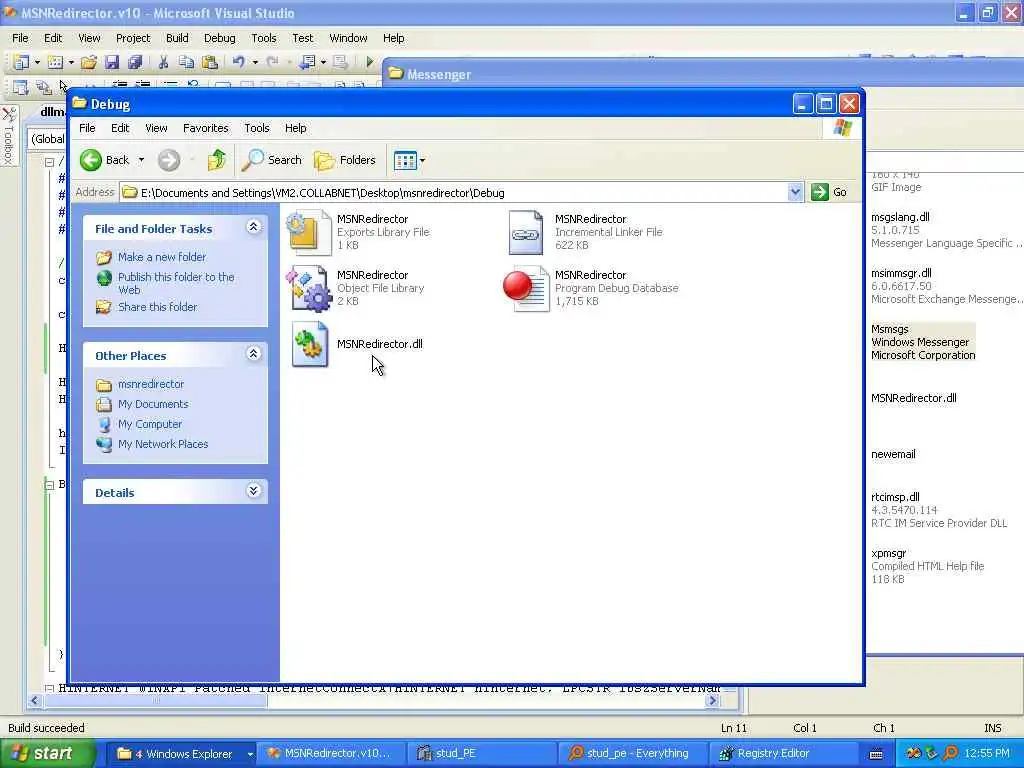Switch to Registry Editor taskbar button
1024x768 pixels.
pyautogui.click(x=786, y=754)
